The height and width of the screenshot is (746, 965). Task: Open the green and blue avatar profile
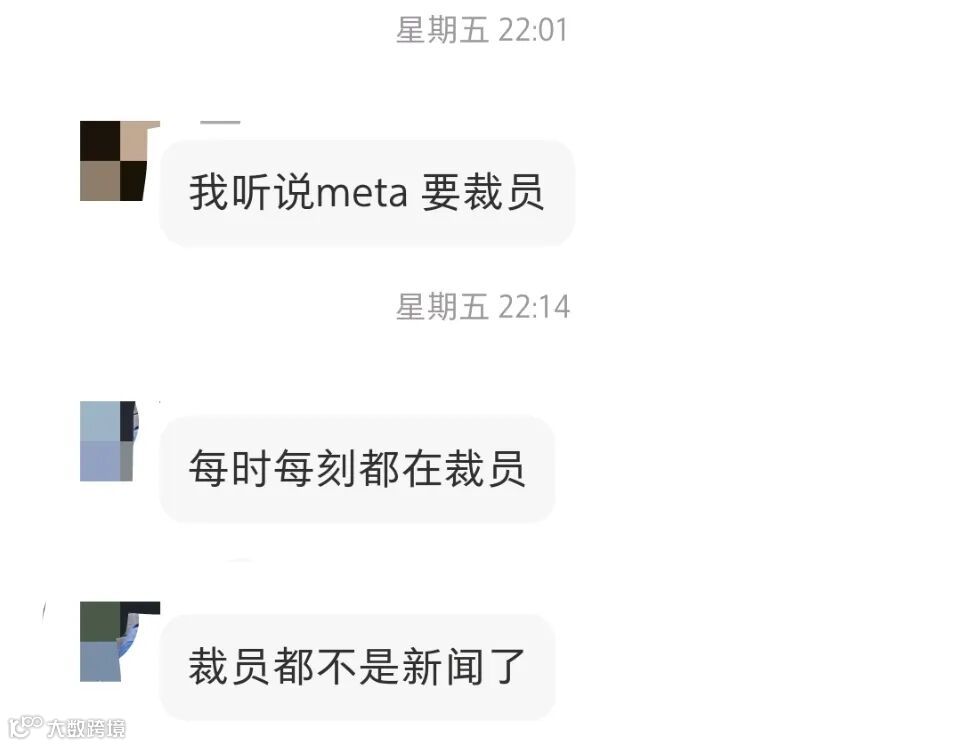click(120, 641)
